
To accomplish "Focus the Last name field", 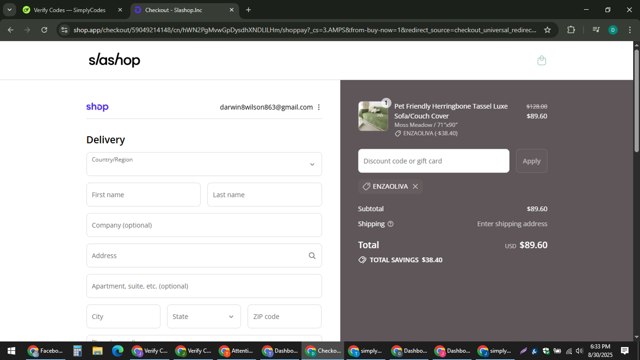I will pos(264,195).
